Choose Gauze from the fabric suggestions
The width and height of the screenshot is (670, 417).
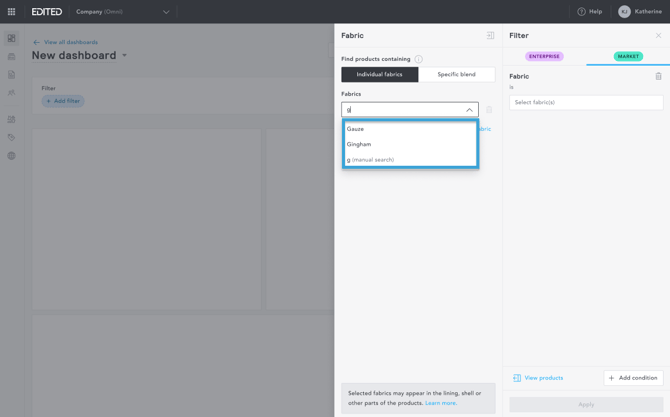pyautogui.click(x=356, y=129)
